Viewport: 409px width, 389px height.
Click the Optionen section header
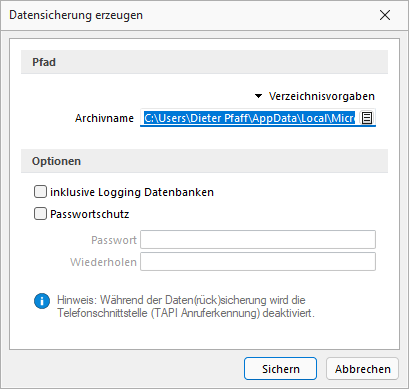click(x=204, y=161)
